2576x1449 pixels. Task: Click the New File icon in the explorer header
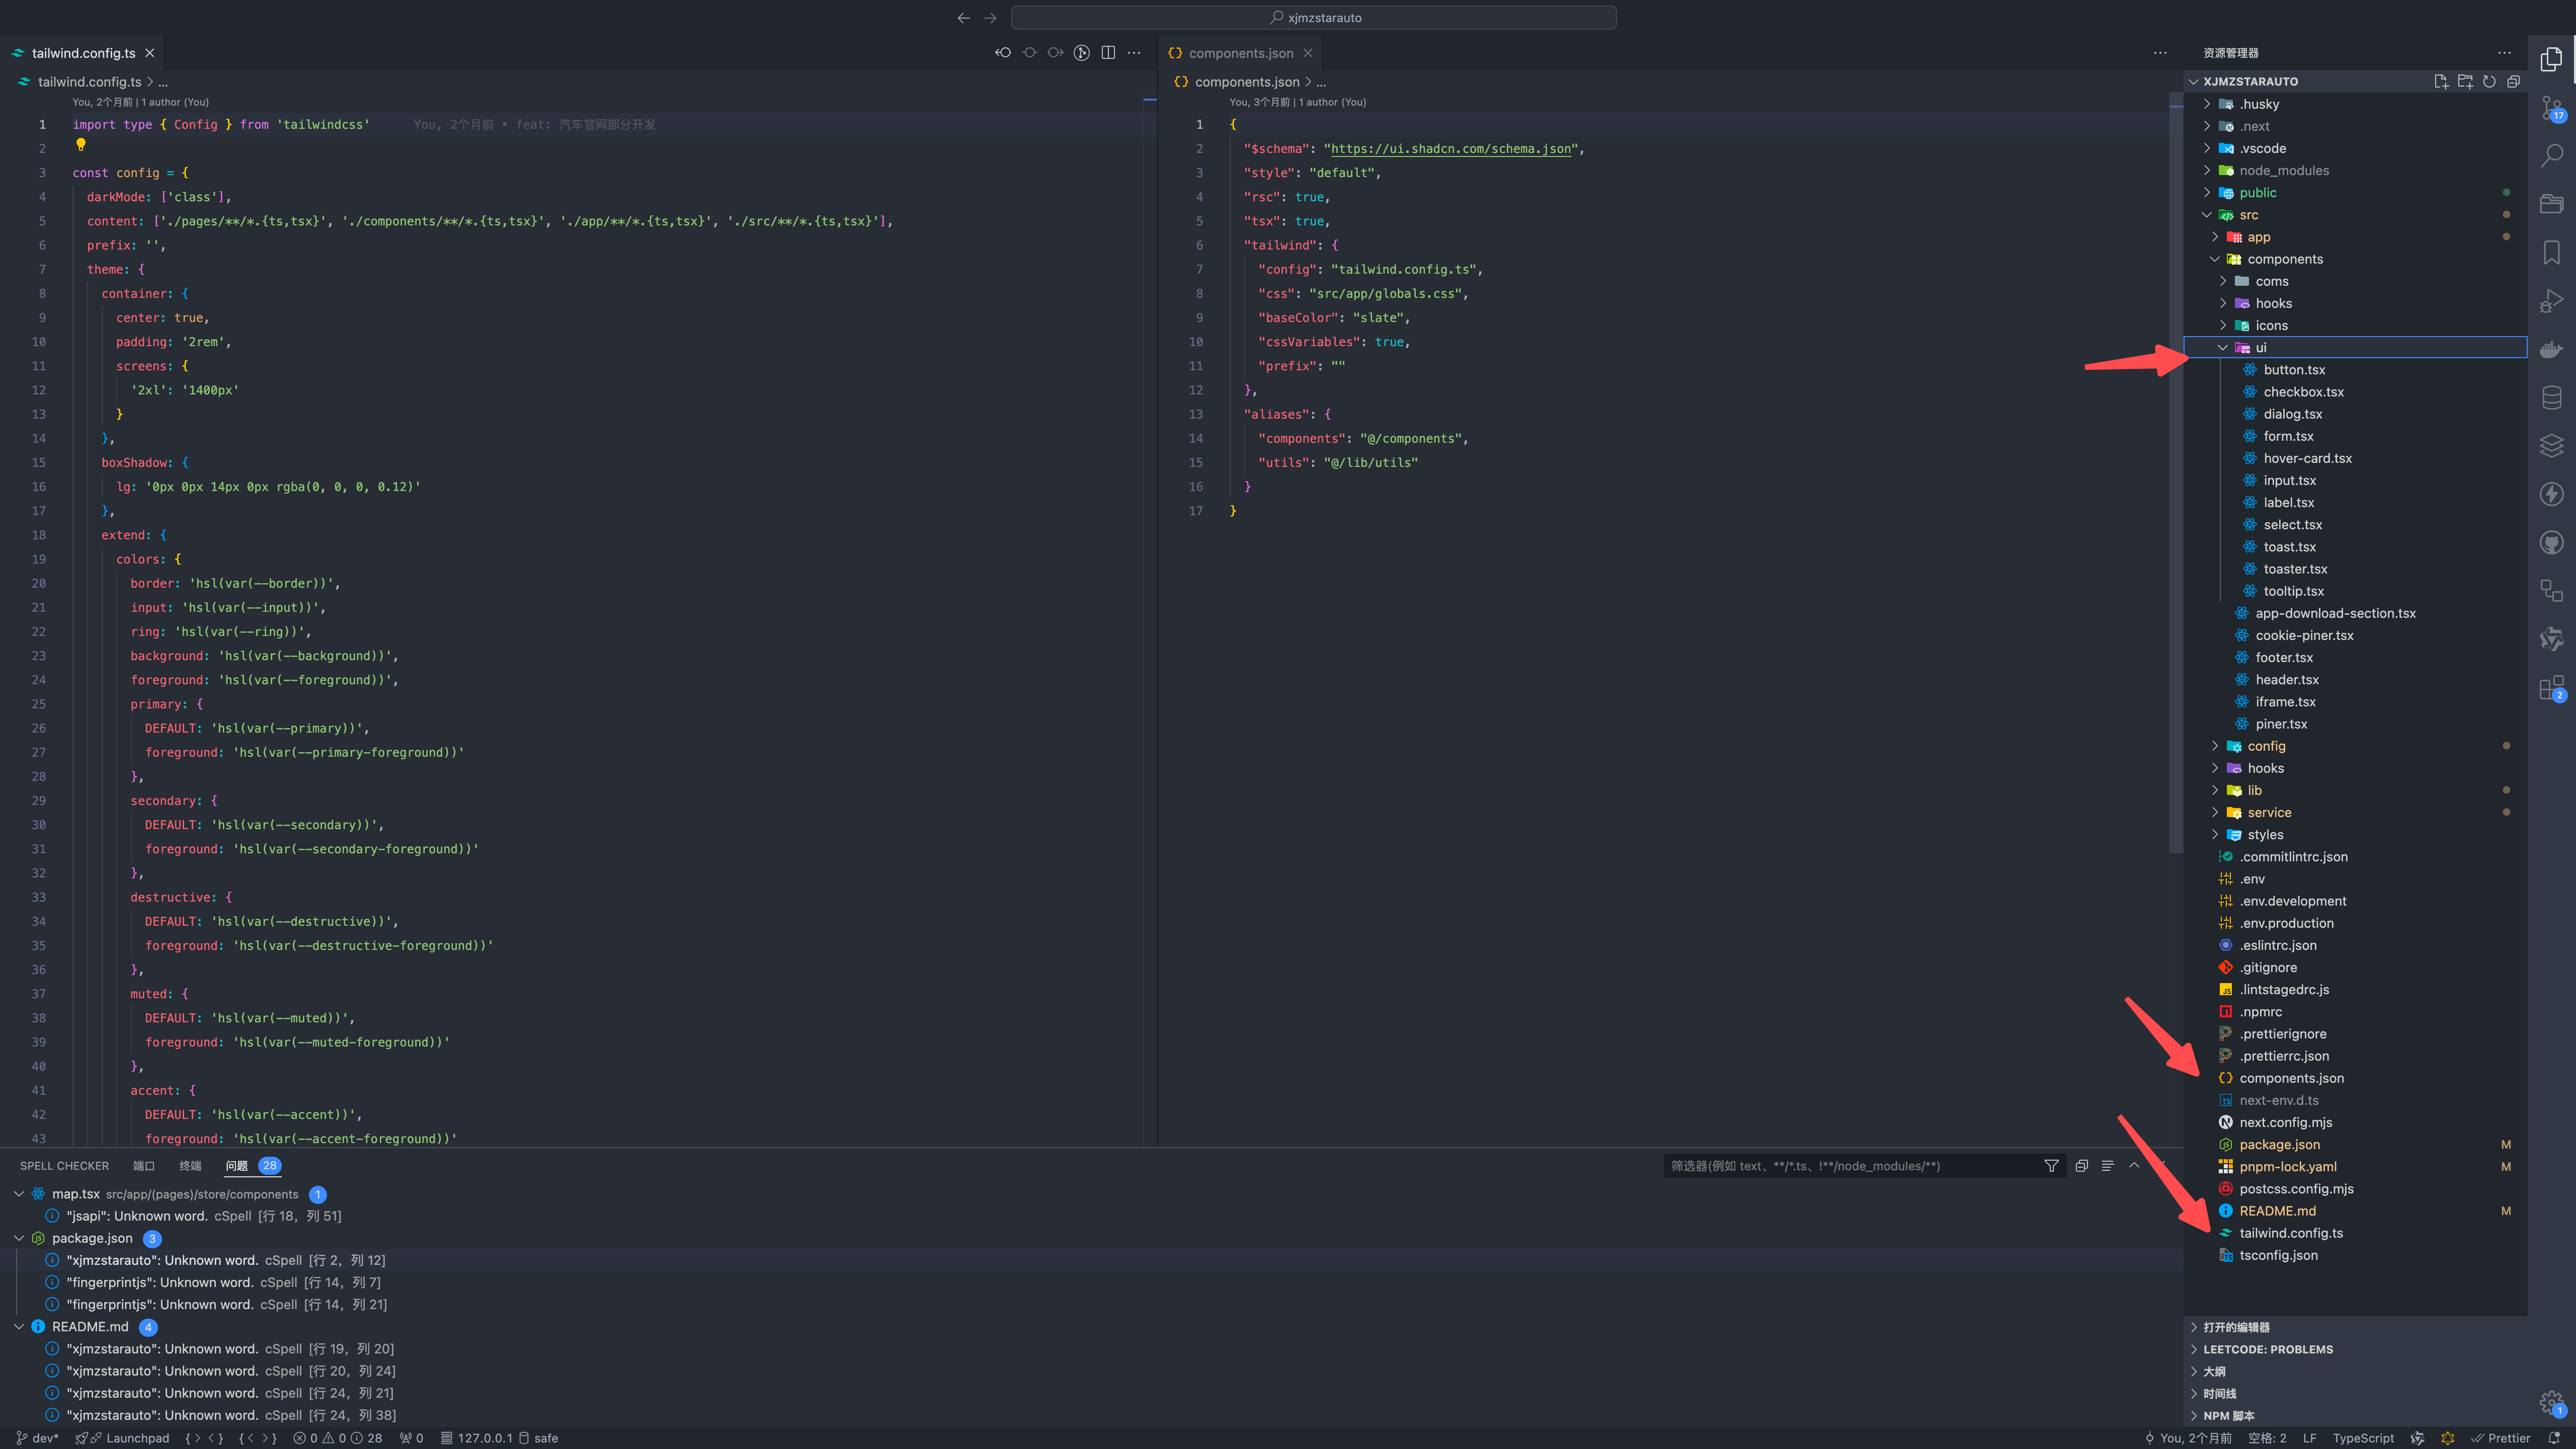[2441, 81]
